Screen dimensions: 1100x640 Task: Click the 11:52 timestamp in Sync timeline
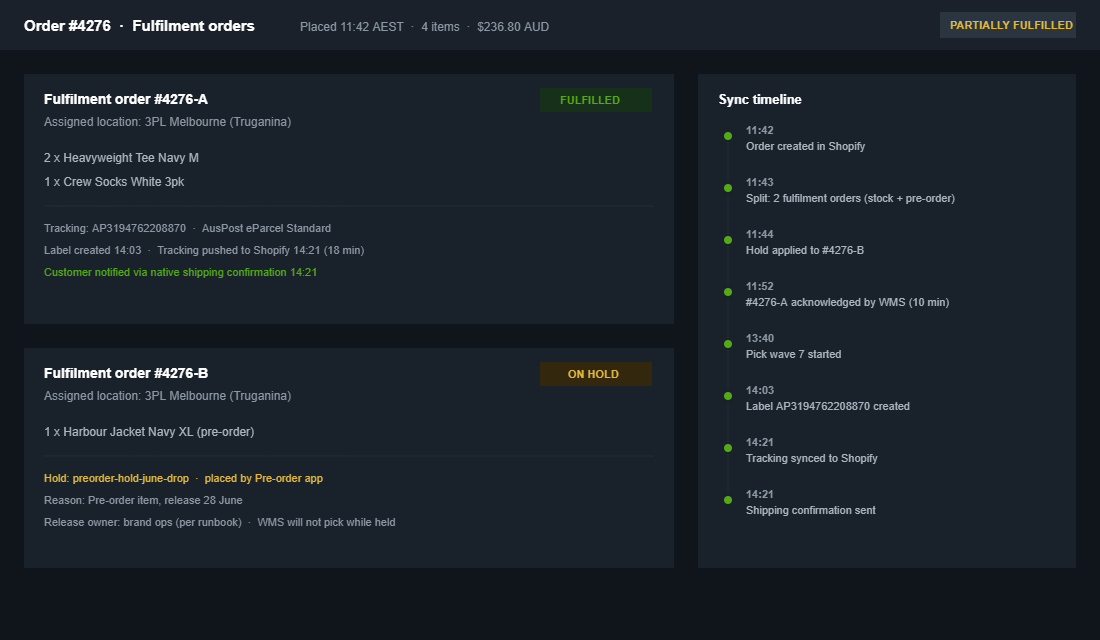click(760, 286)
